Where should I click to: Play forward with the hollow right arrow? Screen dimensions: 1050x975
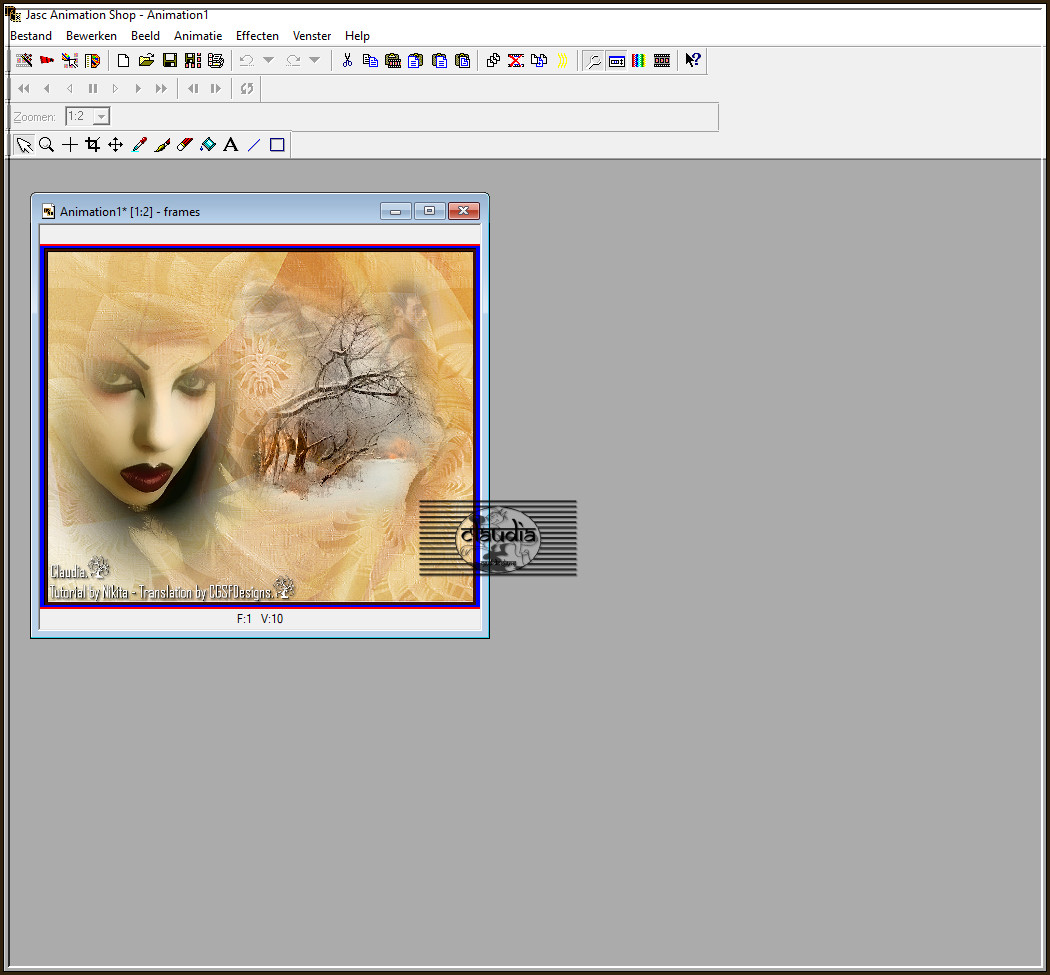115,88
